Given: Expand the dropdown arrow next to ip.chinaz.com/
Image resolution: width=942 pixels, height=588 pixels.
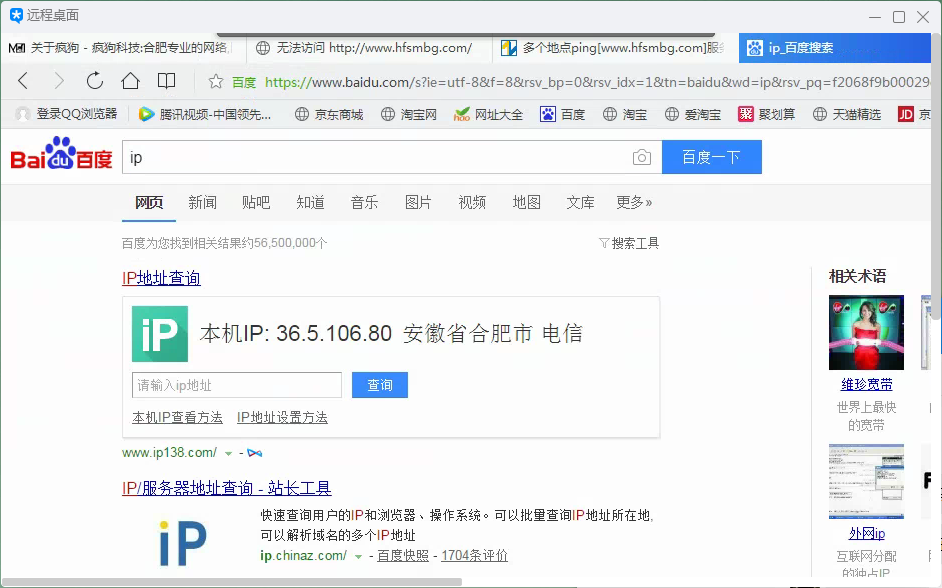Looking at the screenshot, I should point(358,557).
